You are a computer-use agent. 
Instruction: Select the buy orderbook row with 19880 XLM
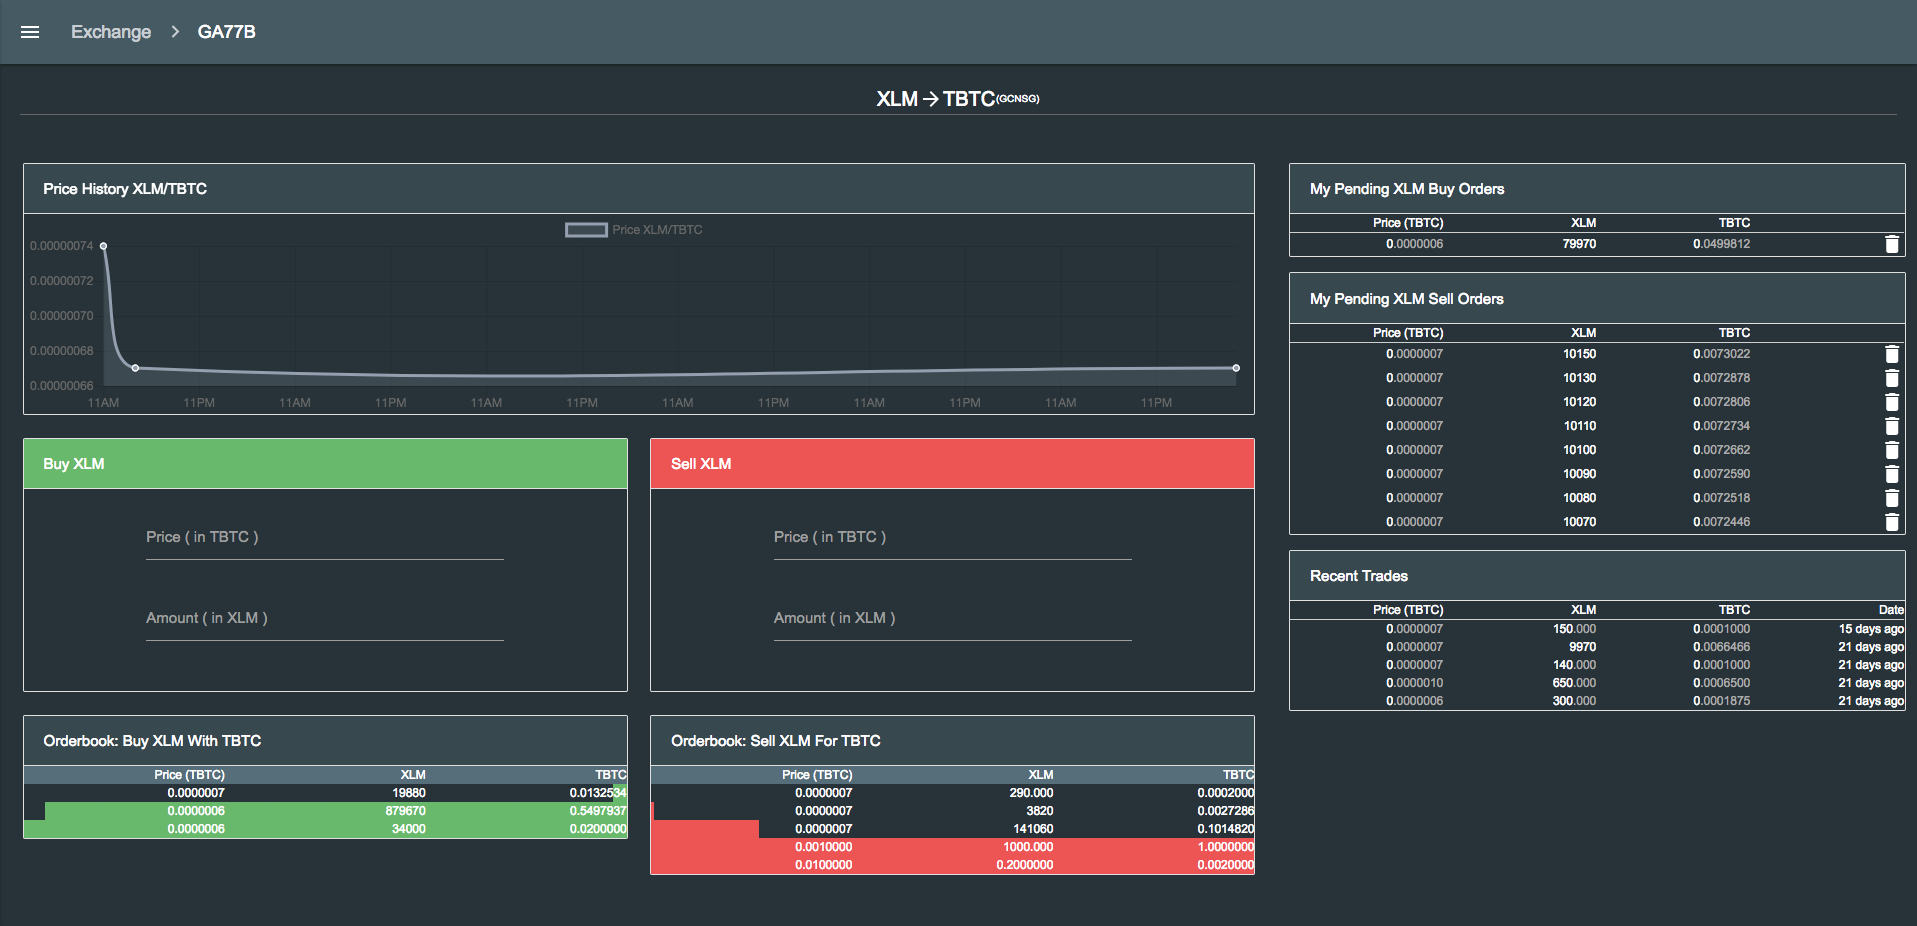325,793
